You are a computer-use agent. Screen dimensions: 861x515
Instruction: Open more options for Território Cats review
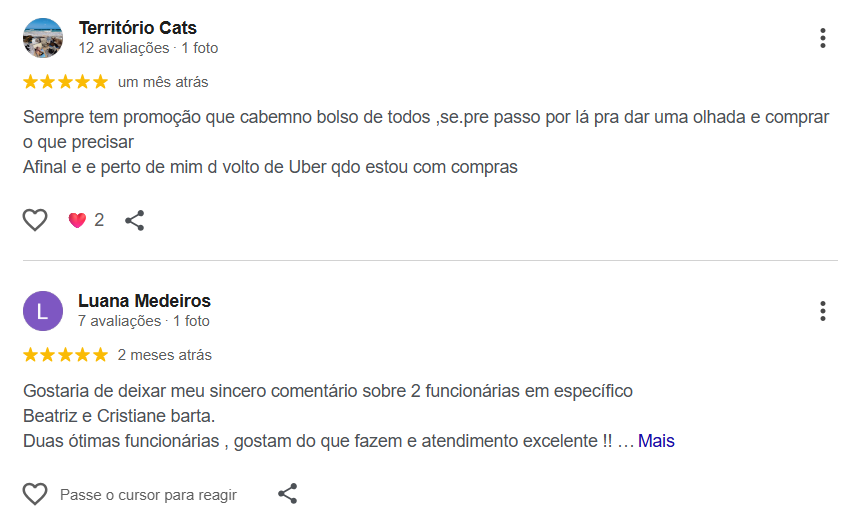pyautogui.click(x=822, y=38)
